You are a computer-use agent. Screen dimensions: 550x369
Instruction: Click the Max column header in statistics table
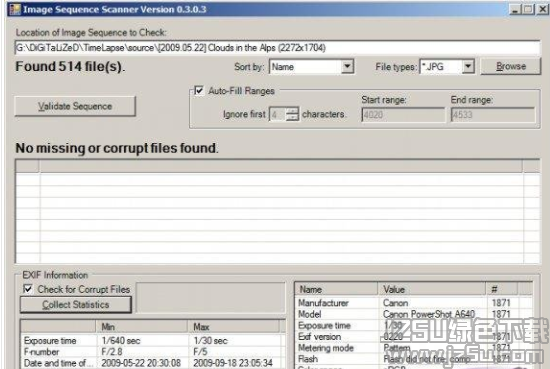pyautogui.click(x=233, y=327)
